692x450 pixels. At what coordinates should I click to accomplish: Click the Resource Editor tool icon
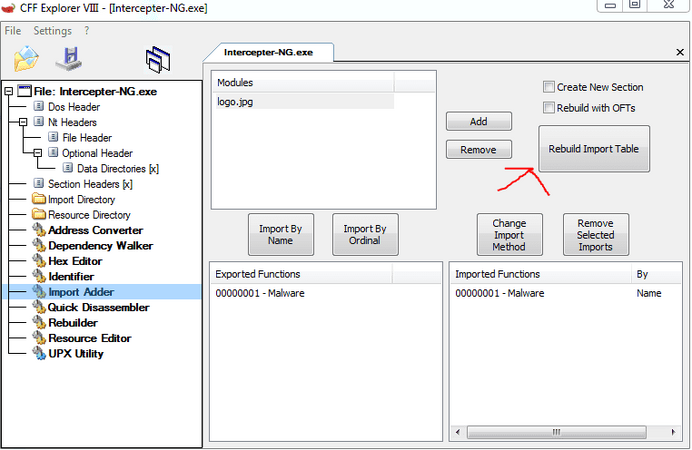point(39,338)
